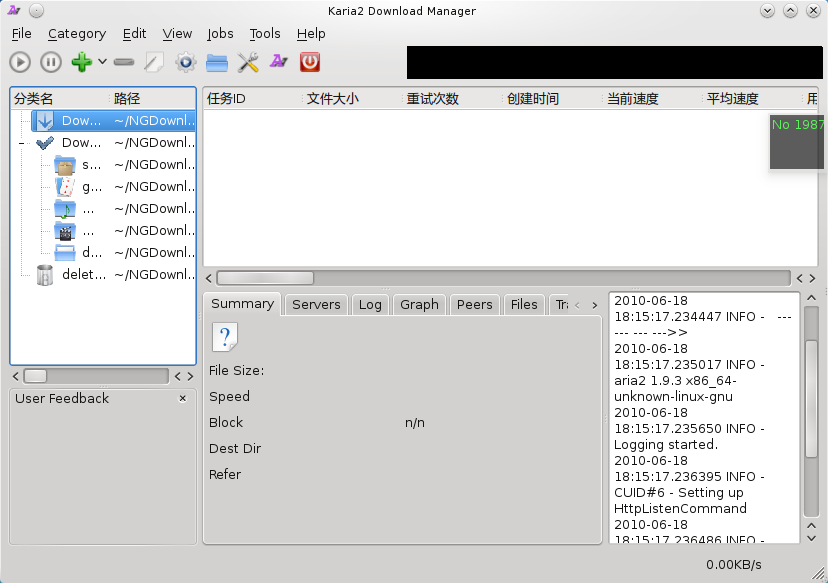Click the 路径 column header

[153, 99]
